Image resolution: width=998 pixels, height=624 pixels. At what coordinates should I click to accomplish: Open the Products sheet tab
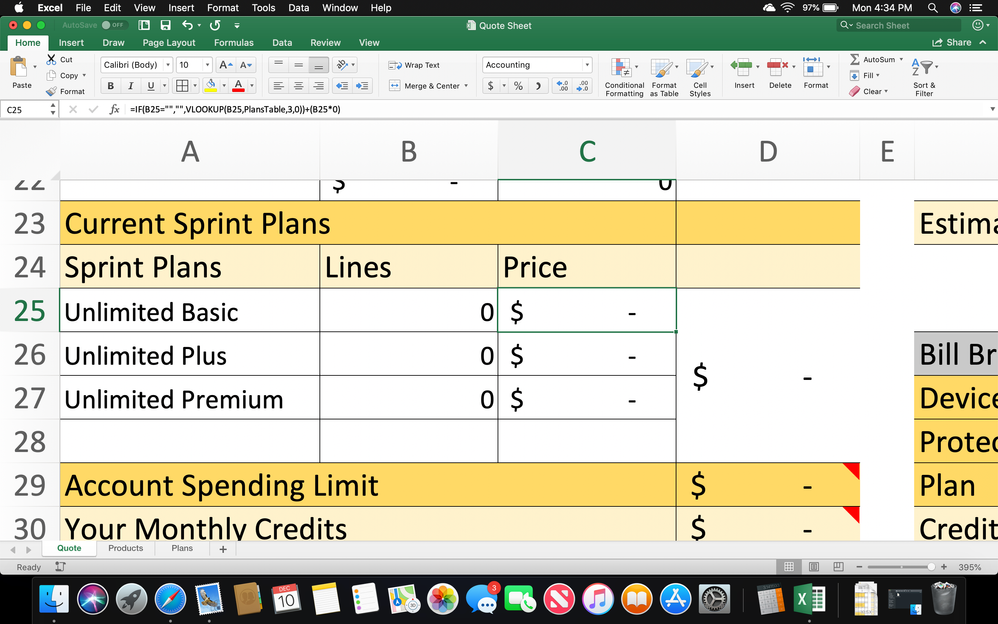point(125,548)
